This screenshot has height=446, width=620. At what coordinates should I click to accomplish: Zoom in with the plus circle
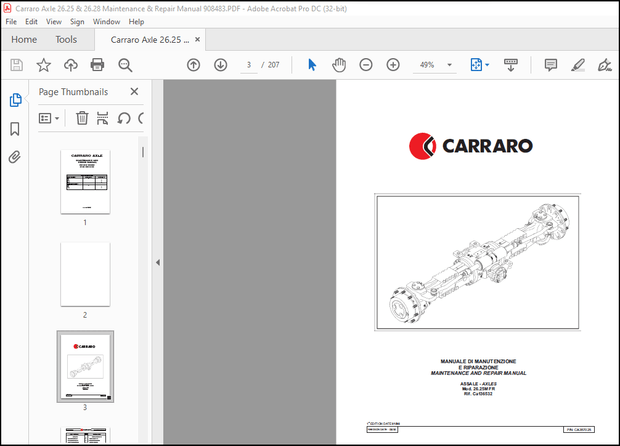(393, 65)
